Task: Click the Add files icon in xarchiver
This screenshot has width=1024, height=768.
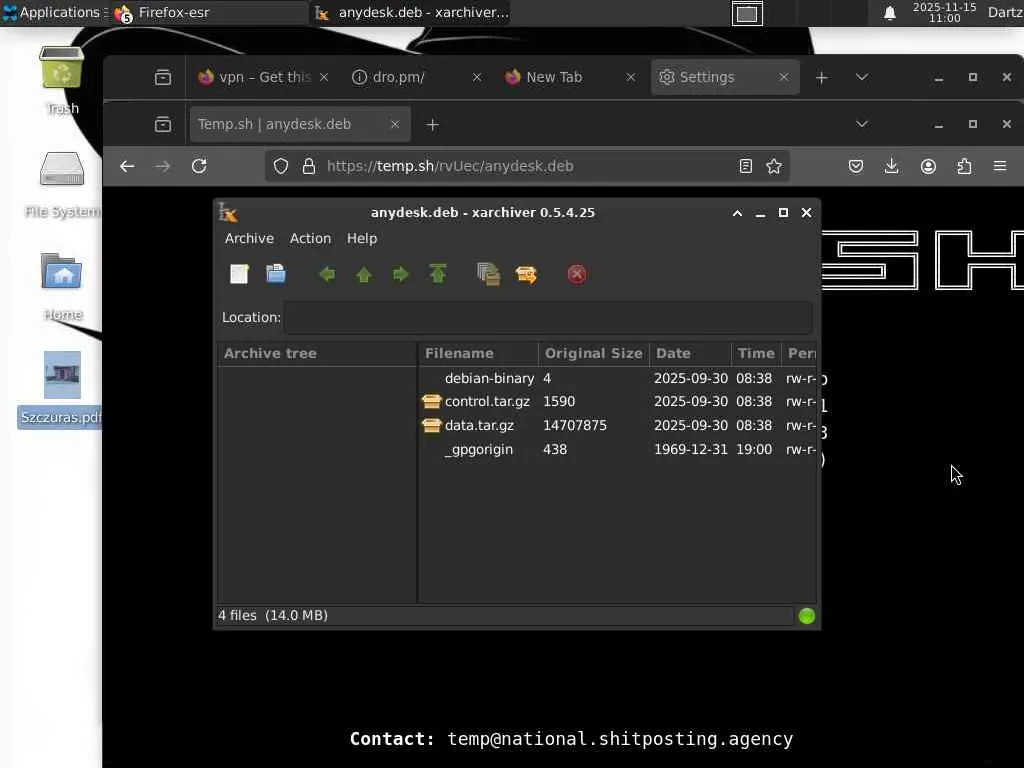Action: click(x=488, y=274)
